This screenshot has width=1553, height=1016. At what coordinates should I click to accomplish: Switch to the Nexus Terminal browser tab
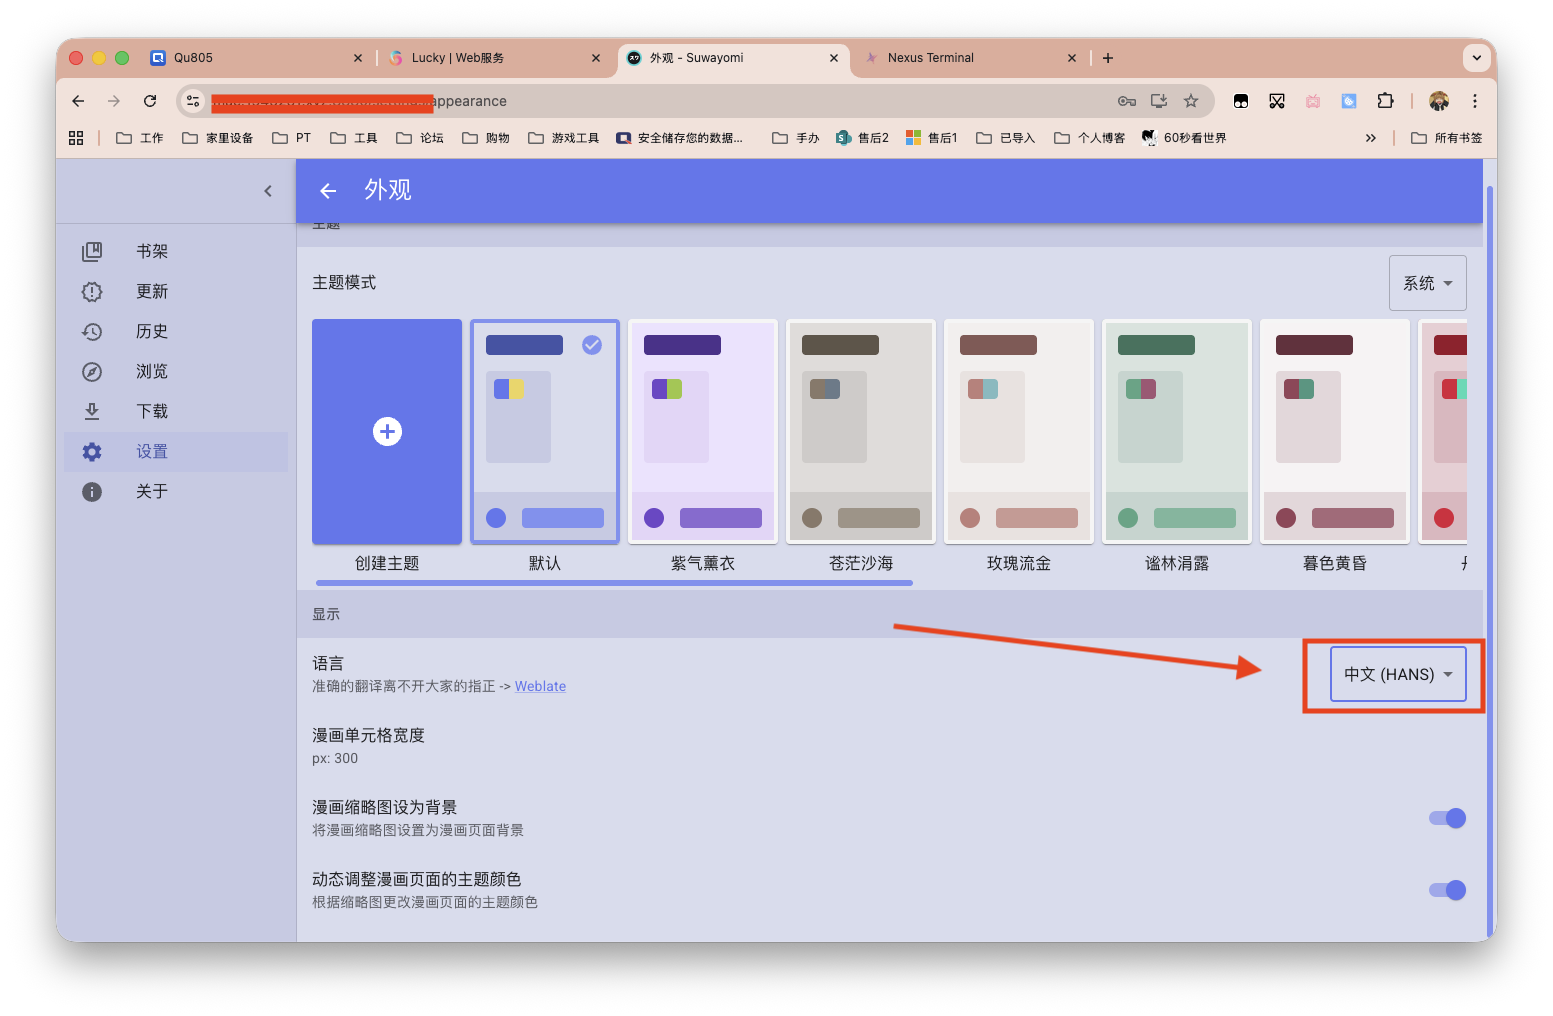(x=932, y=57)
